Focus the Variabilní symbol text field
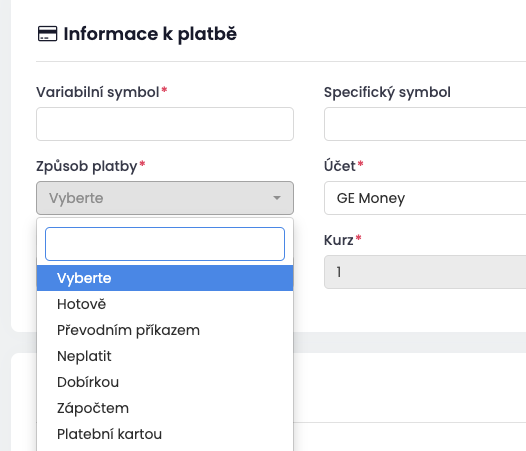 tap(165, 124)
